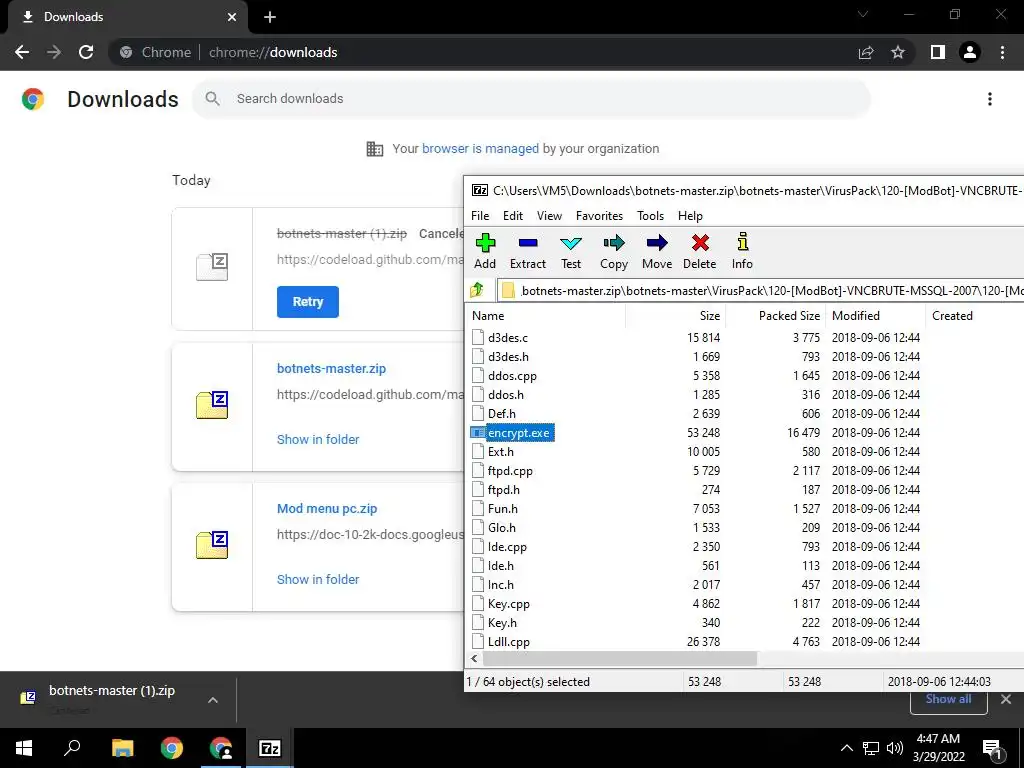Click the Add toolbar icon in 7-Zip
This screenshot has width=1024, height=768.
pos(485,251)
